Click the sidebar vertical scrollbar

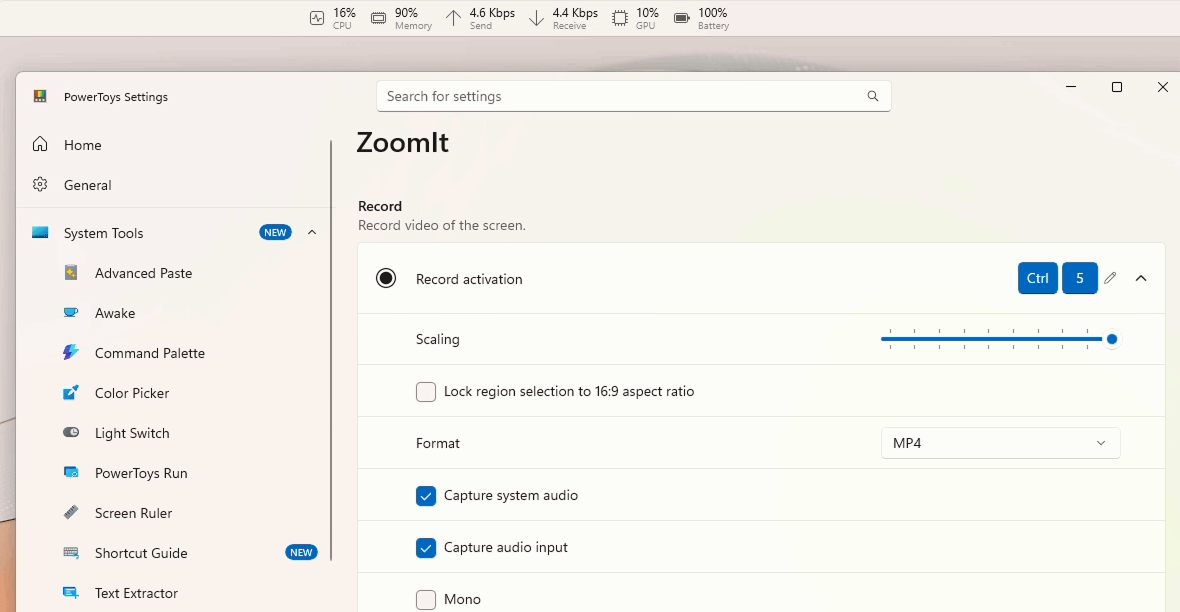click(x=331, y=350)
